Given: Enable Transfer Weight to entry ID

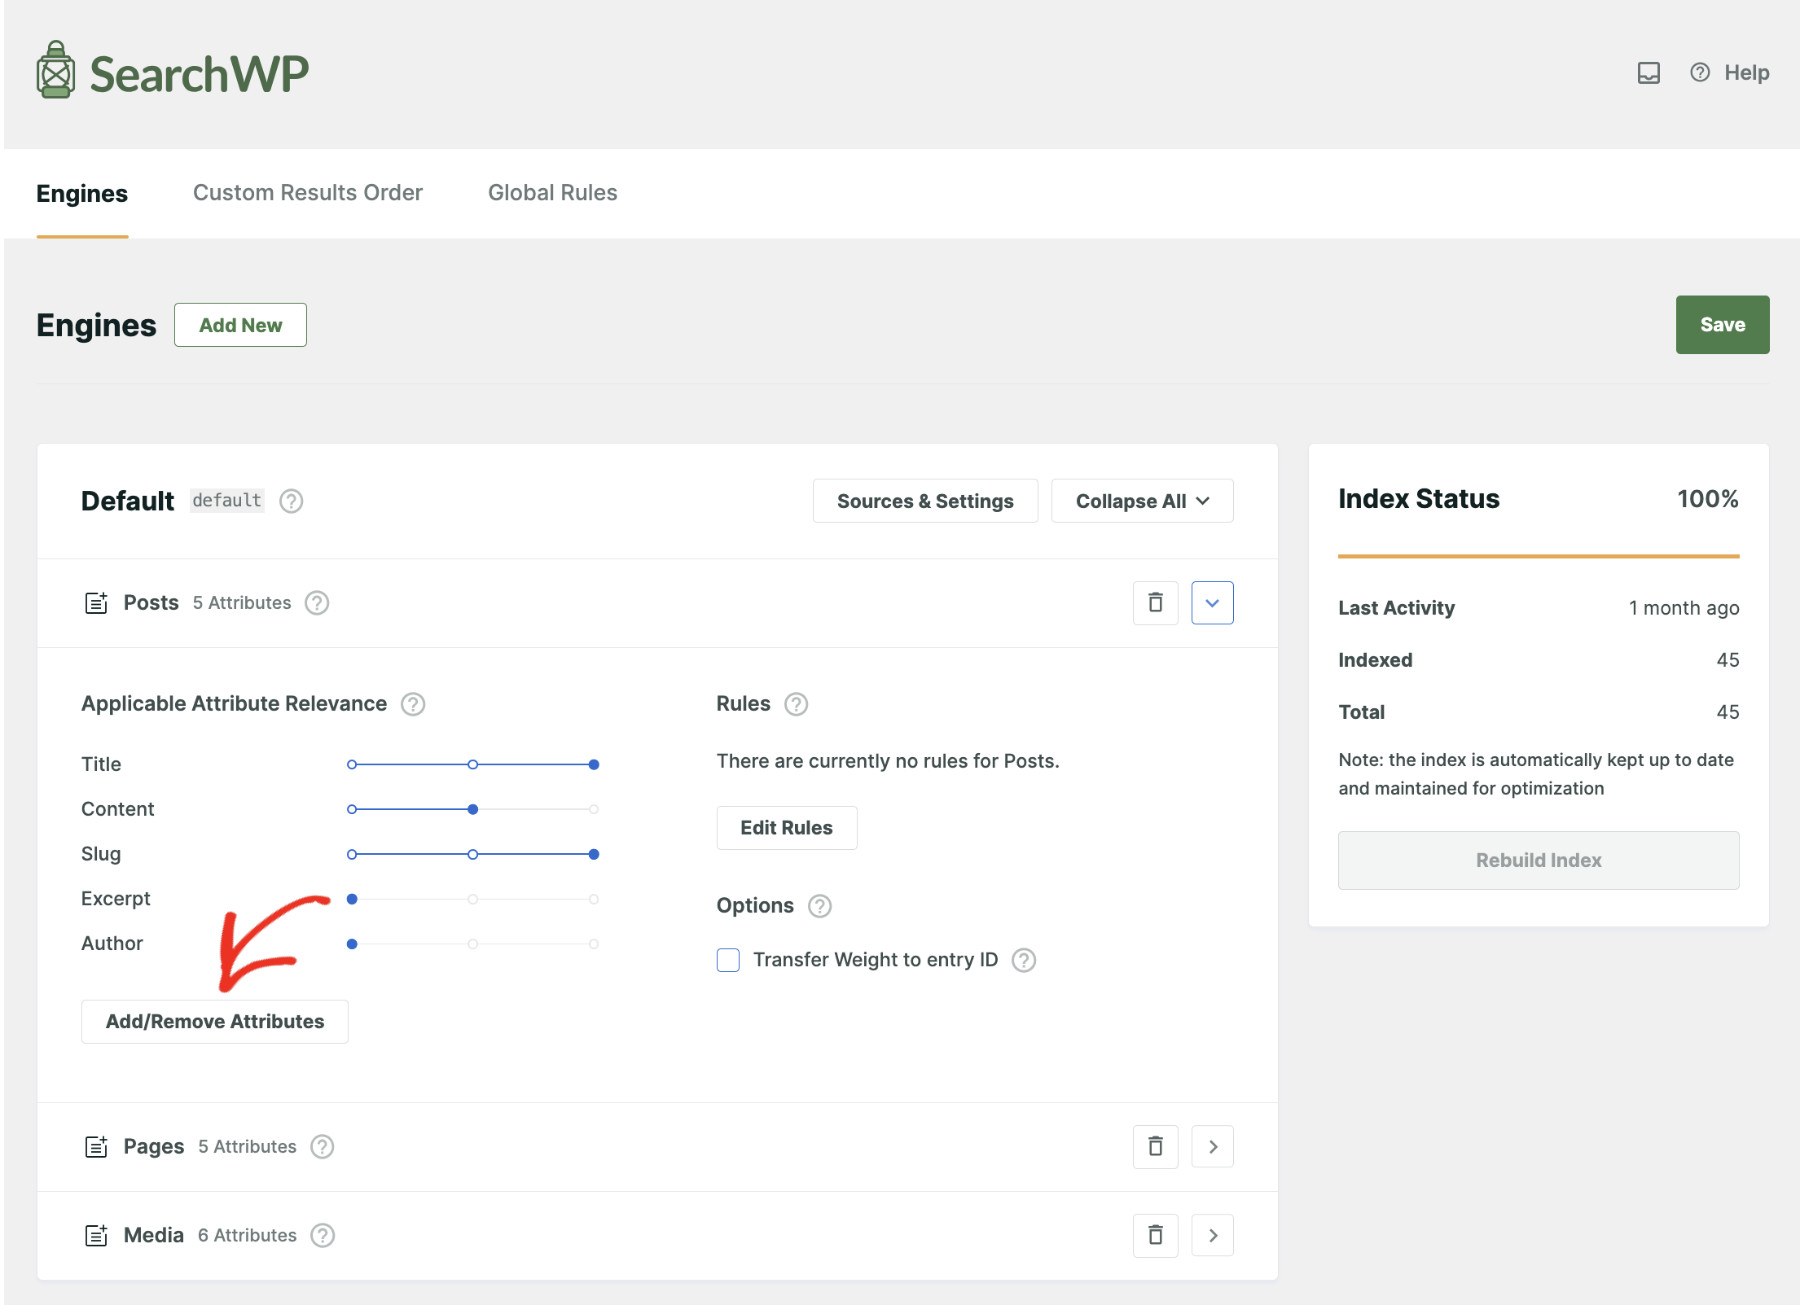Looking at the screenshot, I should pos(728,960).
